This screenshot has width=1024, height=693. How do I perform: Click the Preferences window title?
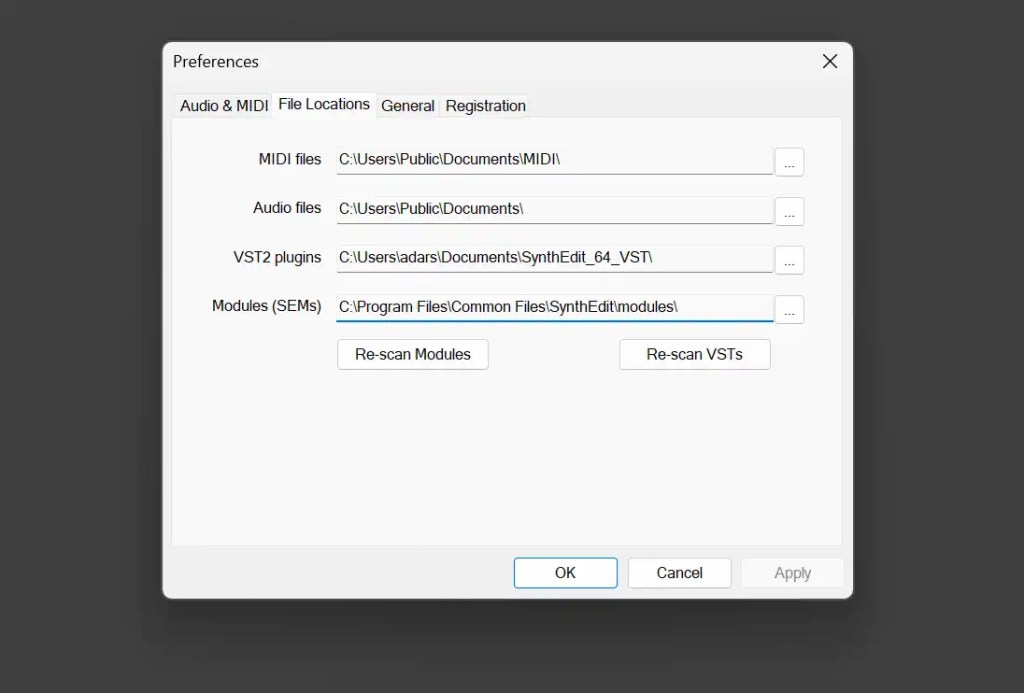click(x=216, y=61)
